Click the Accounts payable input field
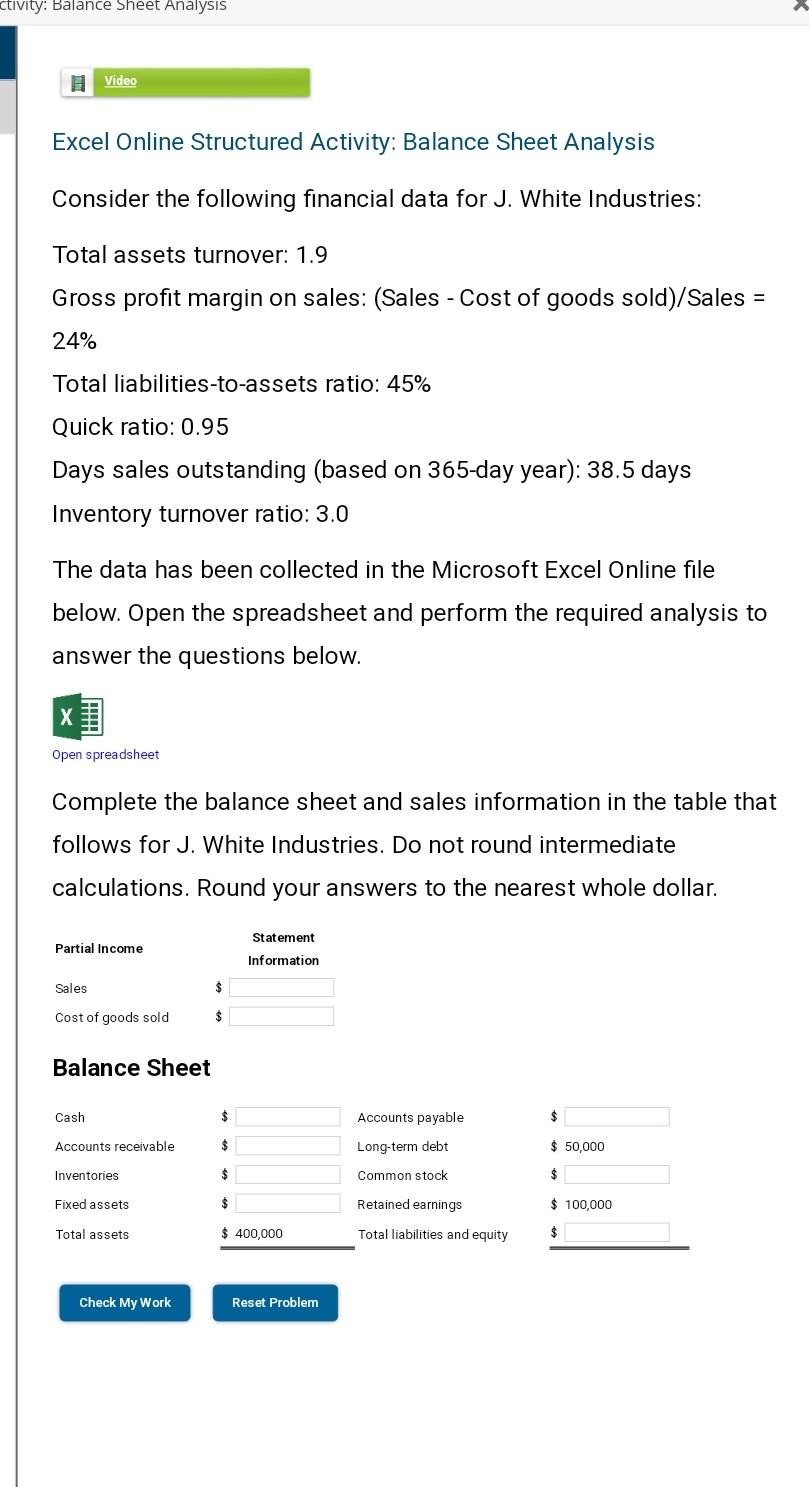The height and width of the screenshot is (1487, 809). 617,1116
